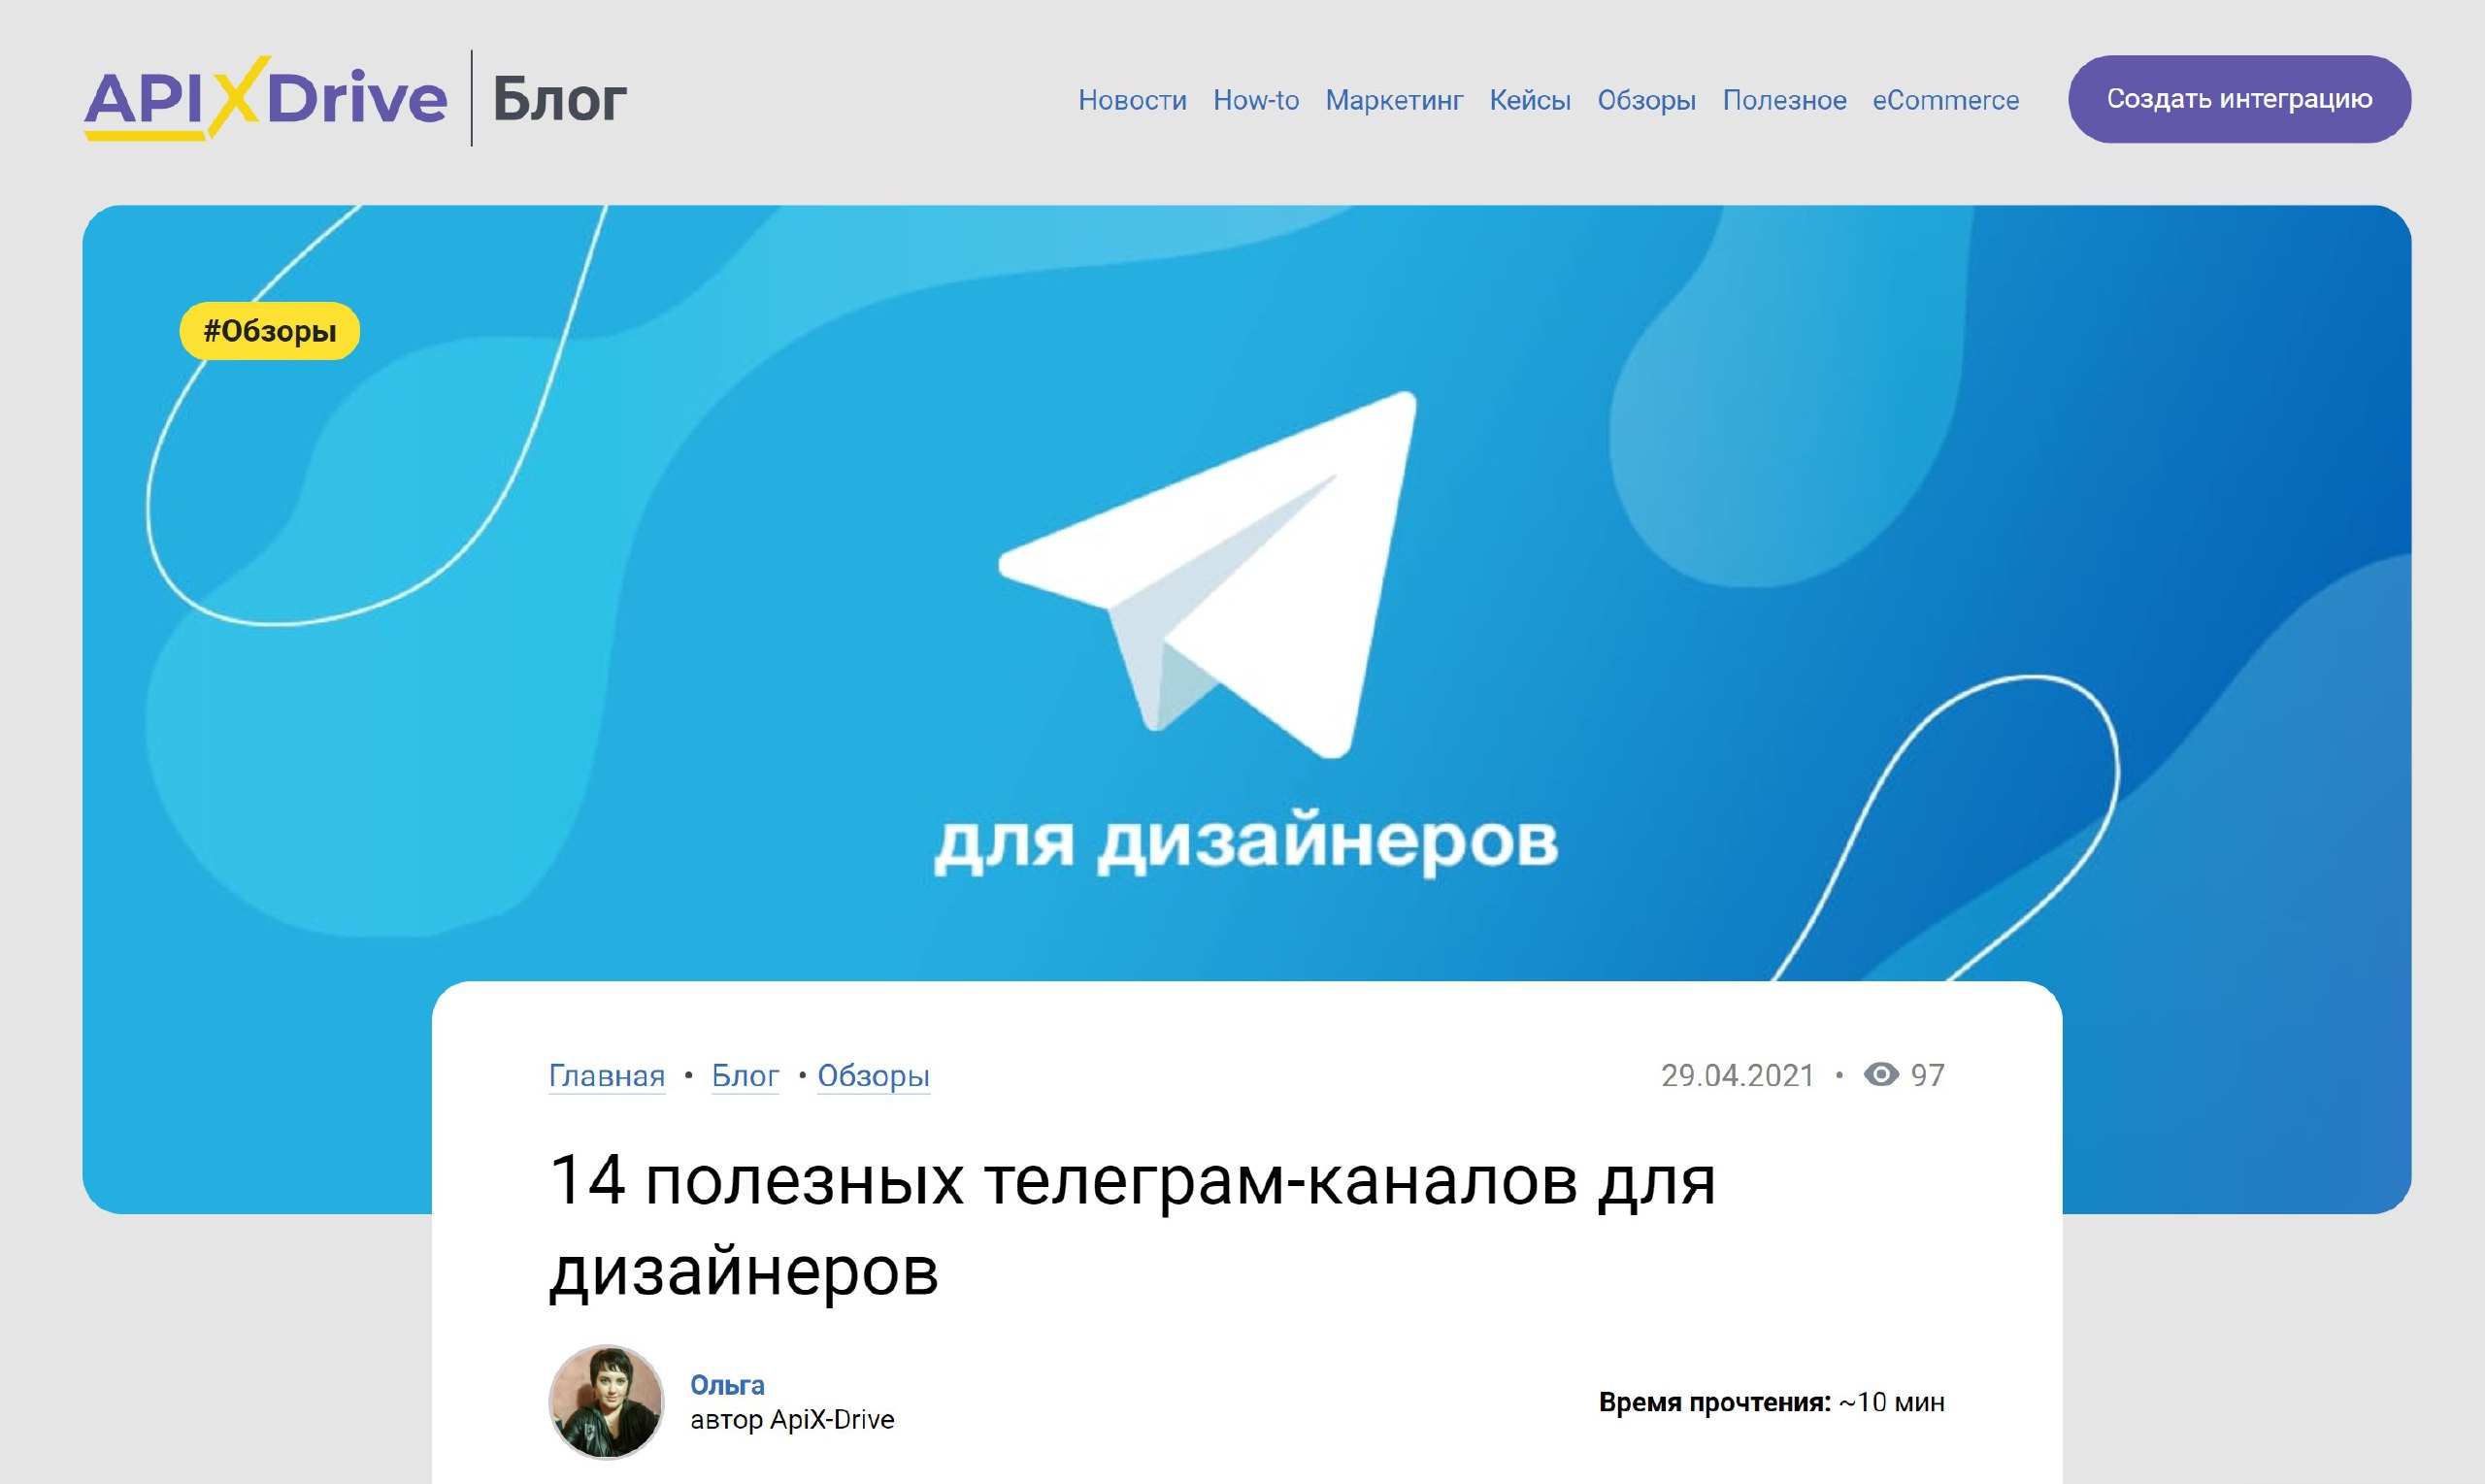This screenshot has height=1484, width=2485.
Task: Go to the eCommerce section
Action: point(1945,100)
